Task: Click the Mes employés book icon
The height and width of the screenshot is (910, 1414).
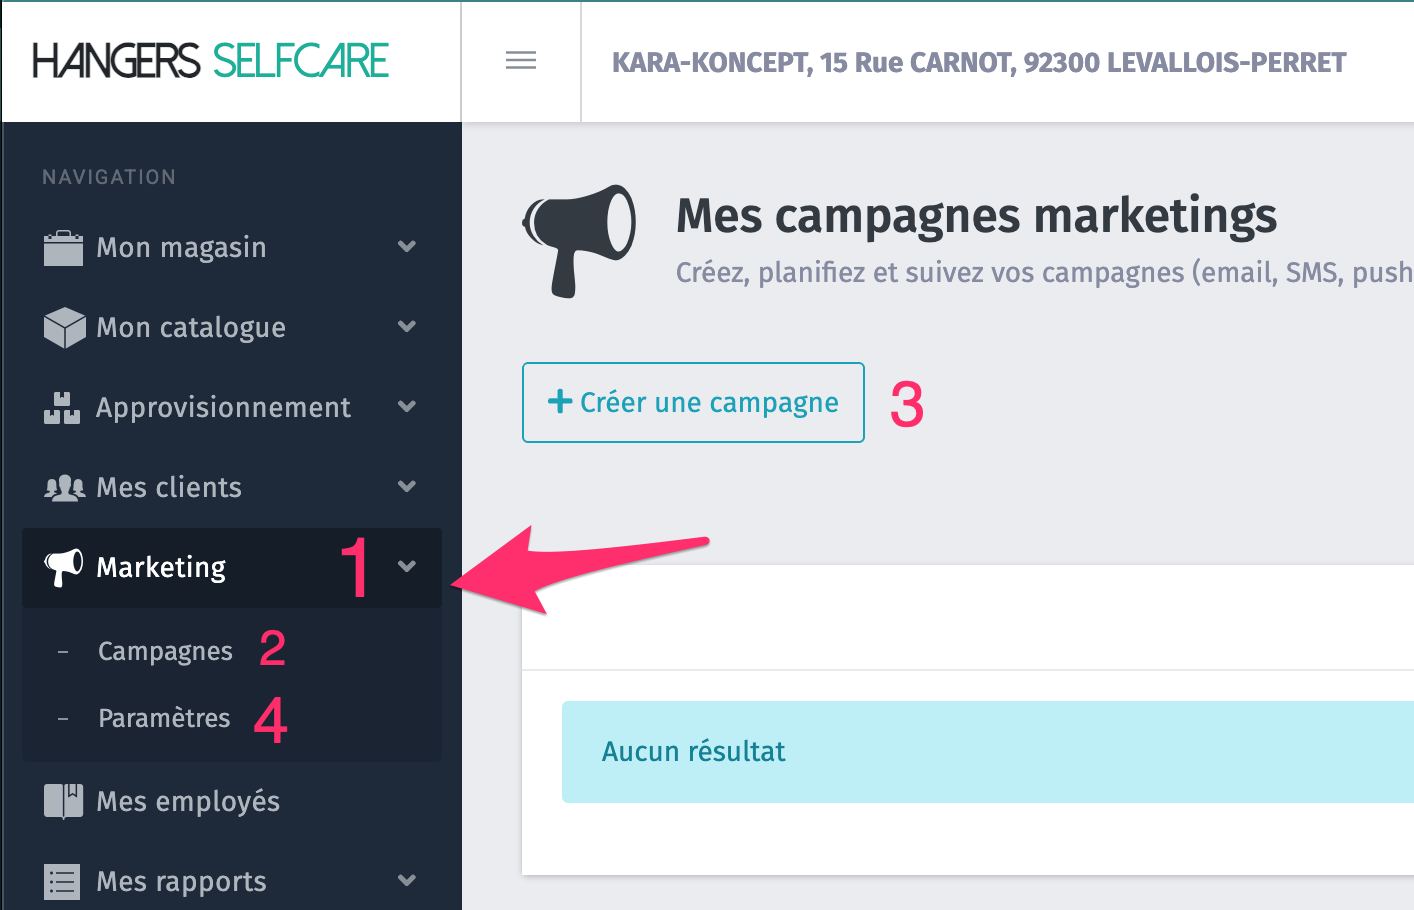Action: pyautogui.click(x=63, y=801)
